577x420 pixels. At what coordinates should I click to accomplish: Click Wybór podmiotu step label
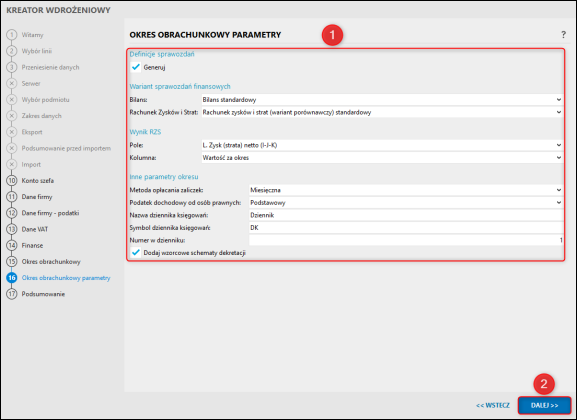45,100
